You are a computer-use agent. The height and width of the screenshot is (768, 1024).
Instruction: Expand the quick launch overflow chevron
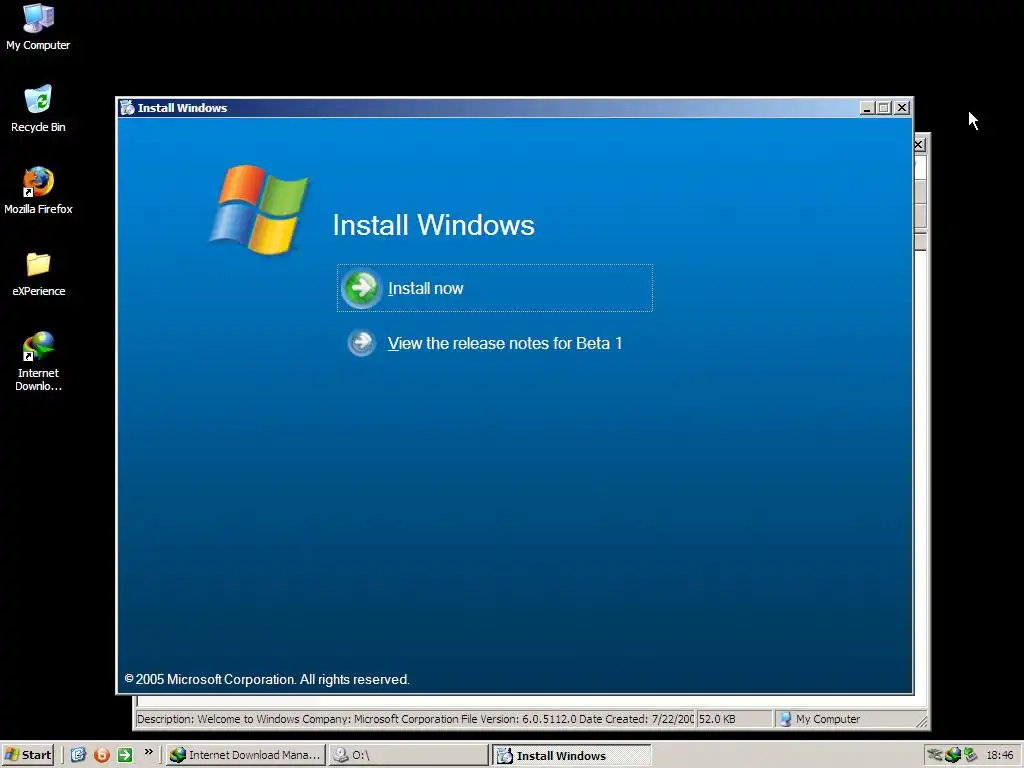148,752
